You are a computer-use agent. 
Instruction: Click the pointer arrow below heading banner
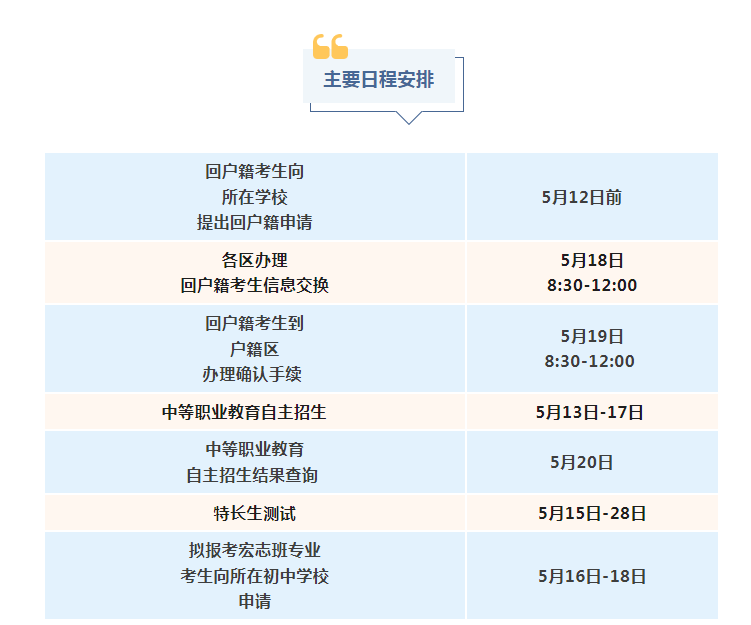[x=408, y=117]
